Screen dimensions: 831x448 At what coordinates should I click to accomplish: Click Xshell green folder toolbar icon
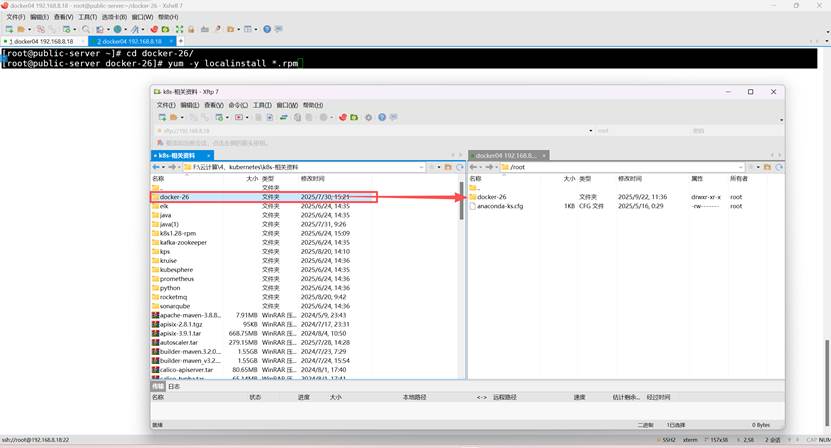pos(165,29)
